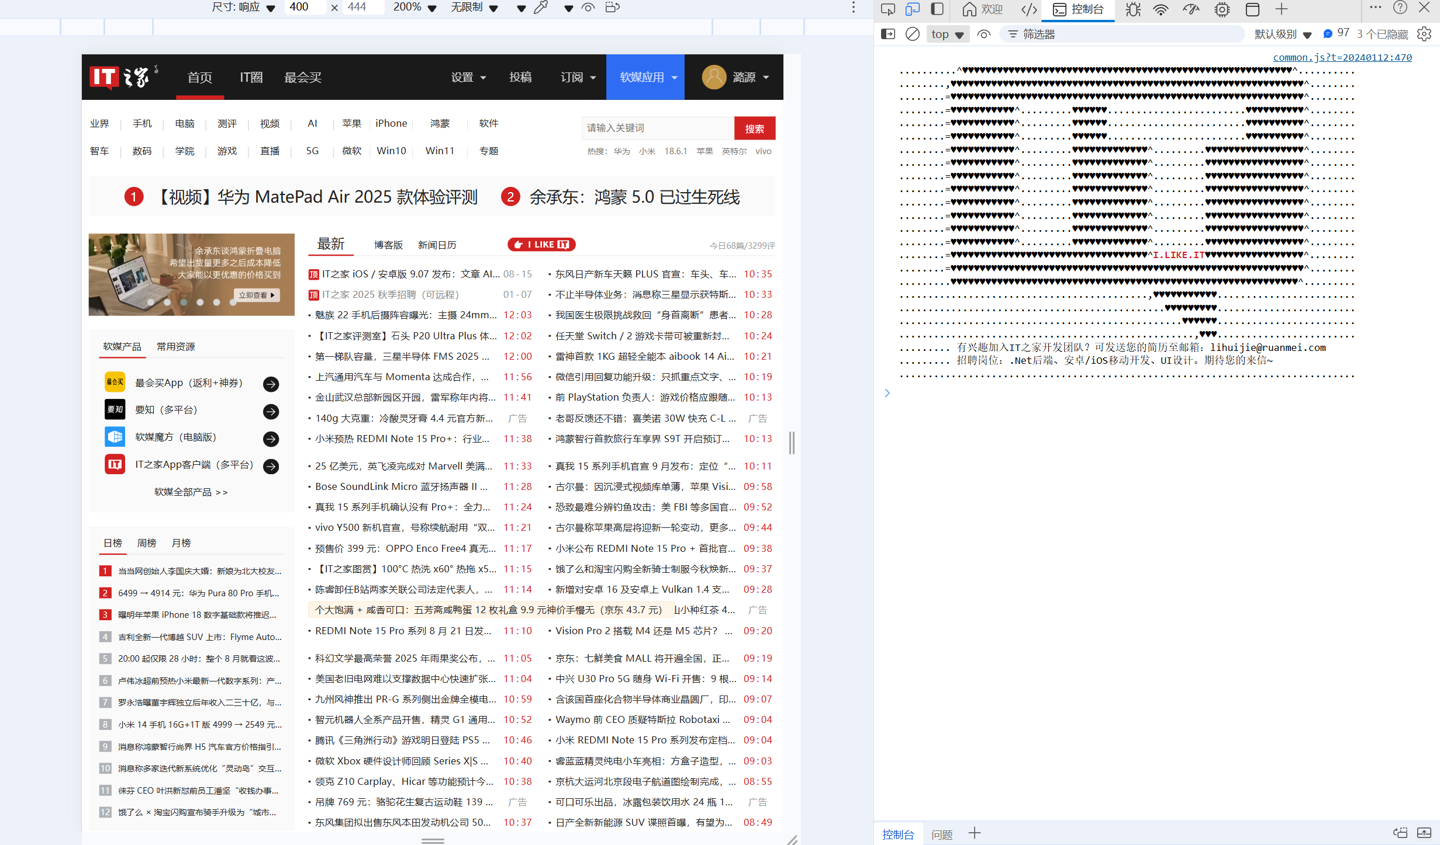The height and width of the screenshot is (845, 1440).
Task: Open the Application window icon panel
Action: (x=1252, y=9)
